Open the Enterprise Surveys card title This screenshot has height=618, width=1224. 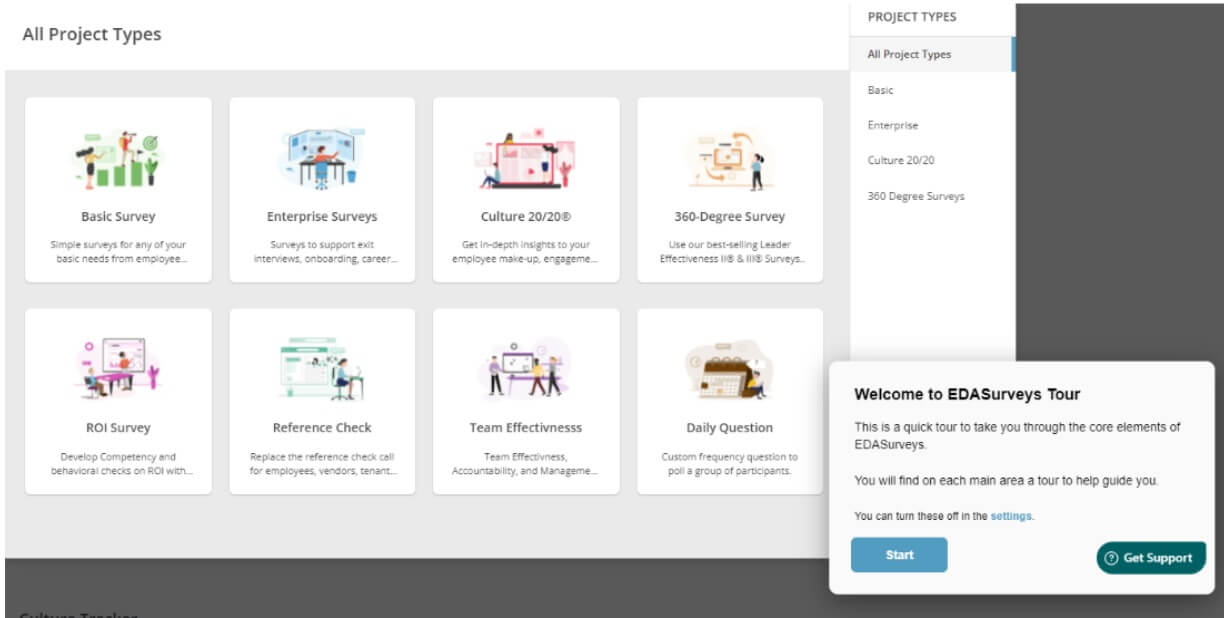(x=322, y=216)
